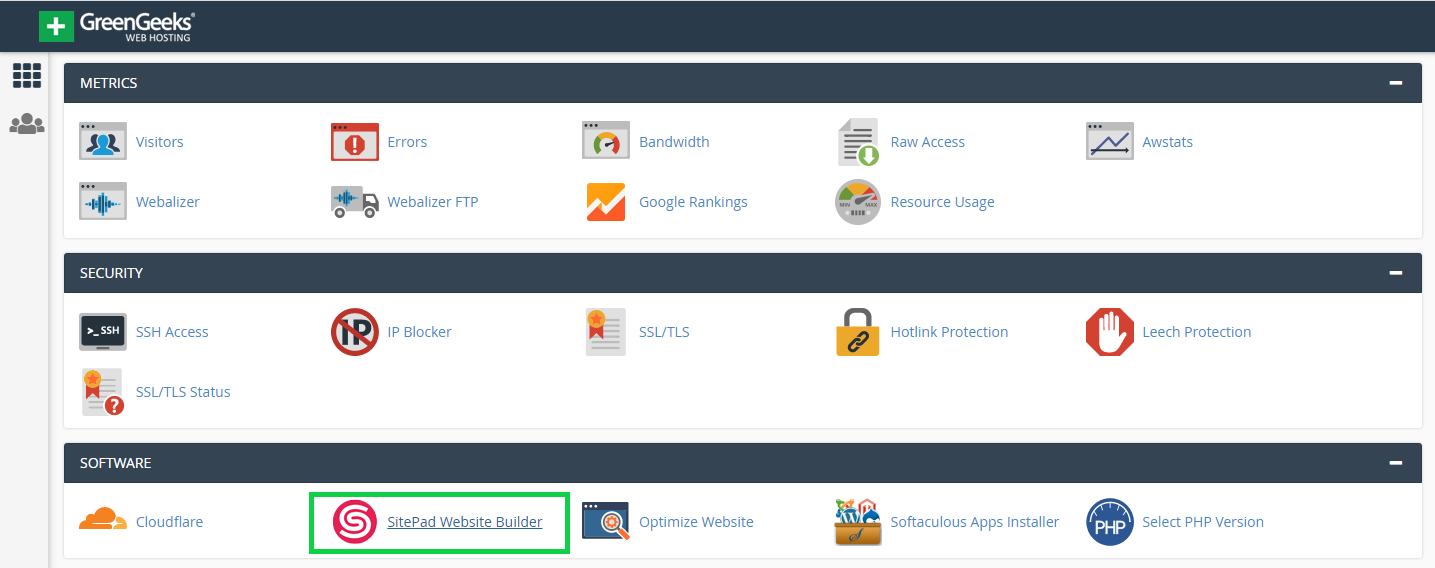Click the SSL/TLS Status certificate icon
1435x568 pixels.
click(103, 392)
